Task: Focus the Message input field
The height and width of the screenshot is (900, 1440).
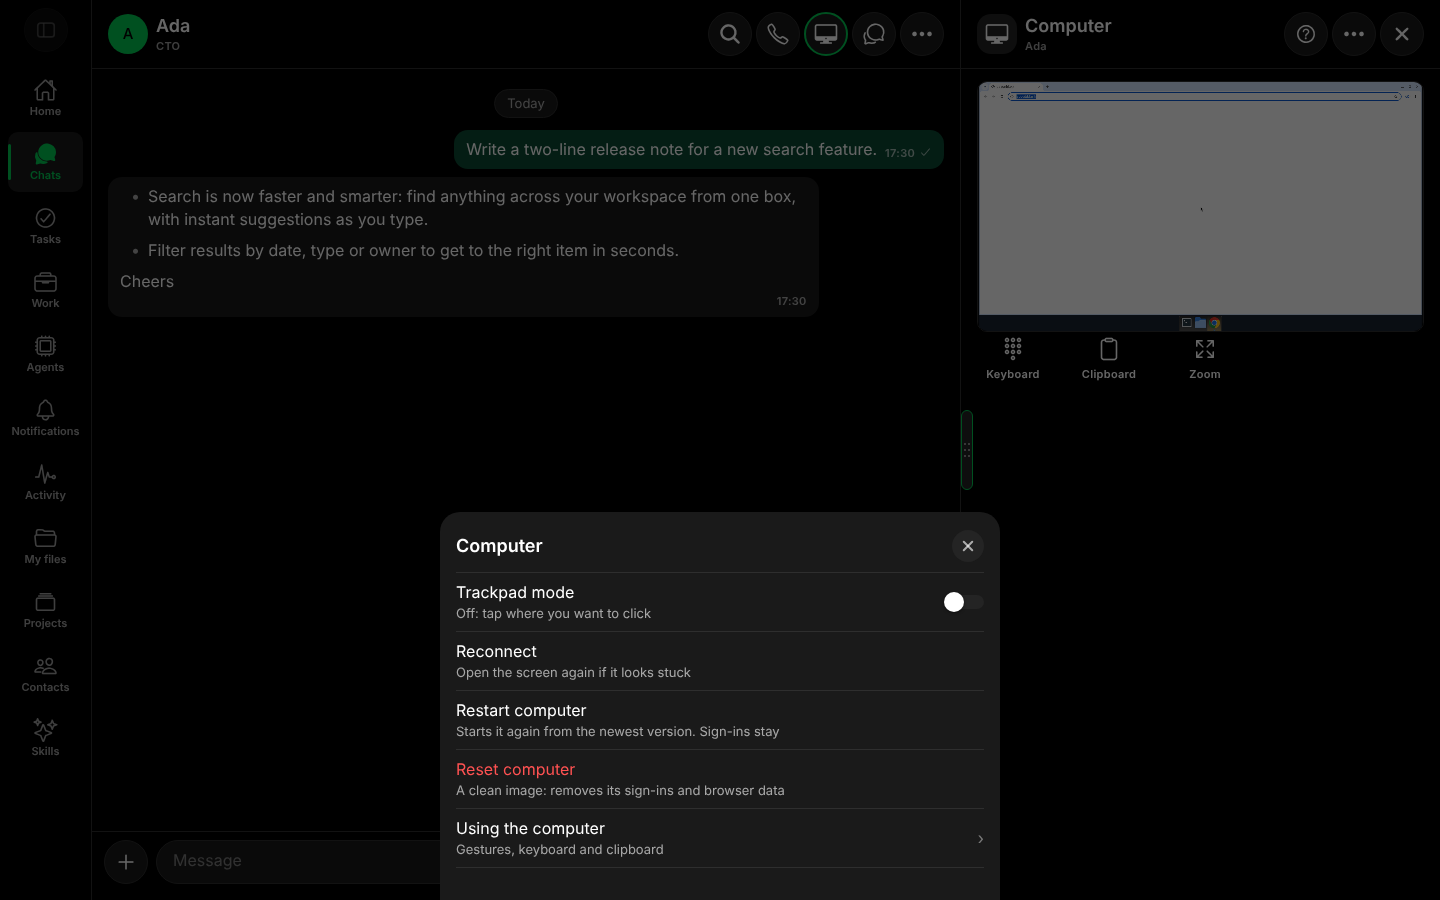Action: (x=300, y=861)
